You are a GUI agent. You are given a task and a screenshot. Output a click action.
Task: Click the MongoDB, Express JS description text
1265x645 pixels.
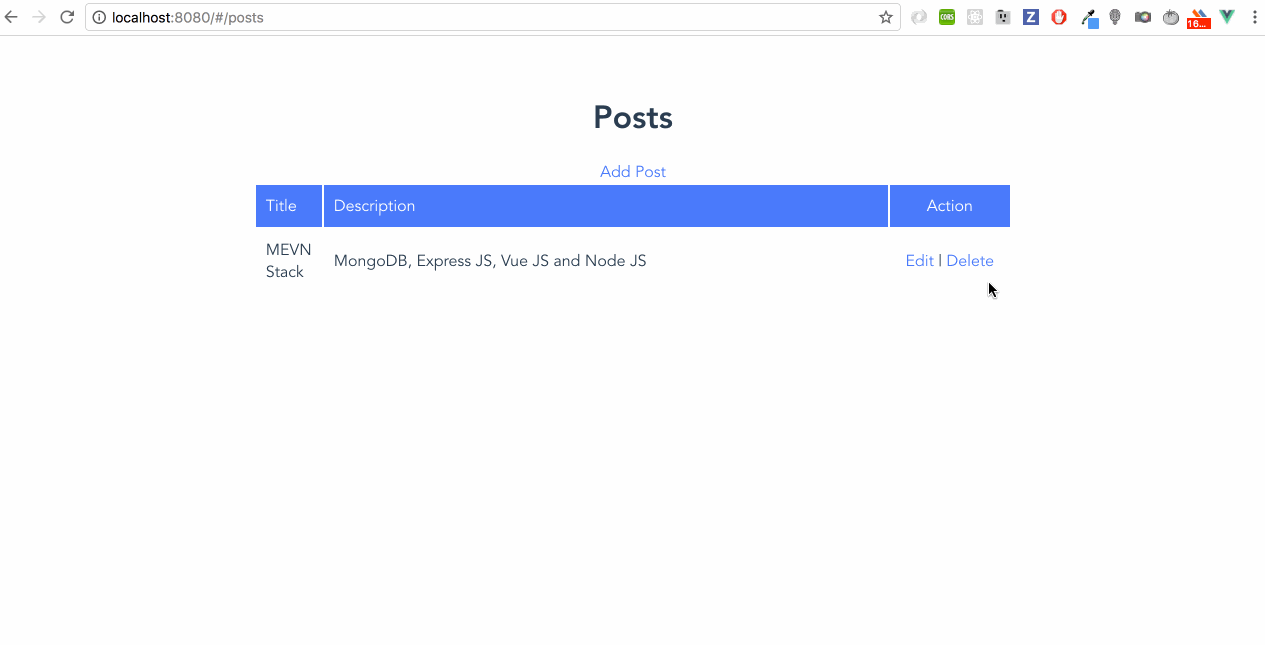[490, 261]
